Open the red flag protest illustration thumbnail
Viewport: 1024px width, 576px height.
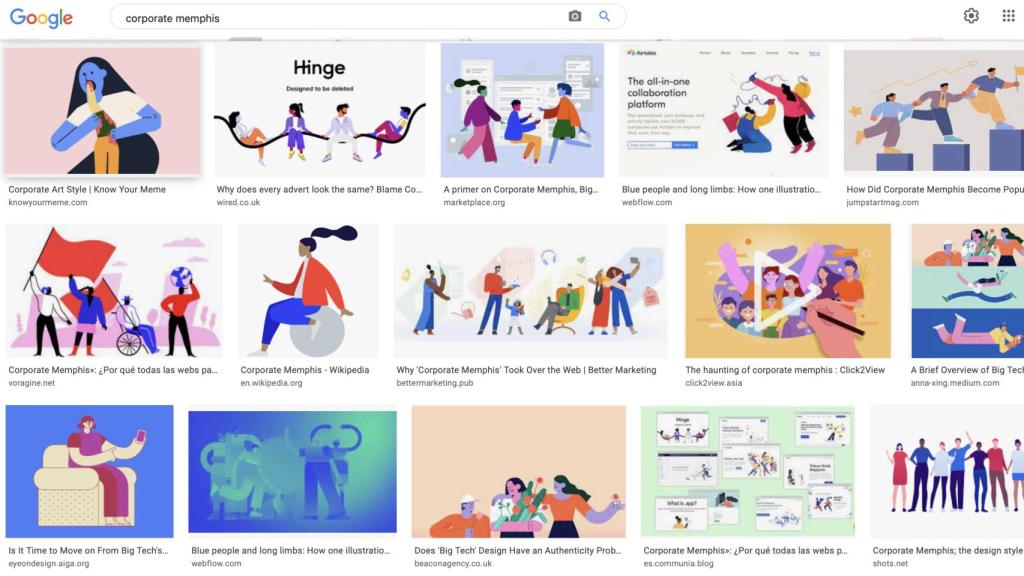tap(114, 291)
